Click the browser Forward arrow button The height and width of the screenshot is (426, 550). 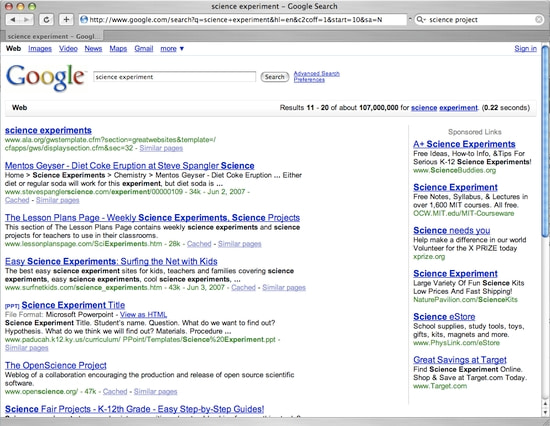[27, 20]
